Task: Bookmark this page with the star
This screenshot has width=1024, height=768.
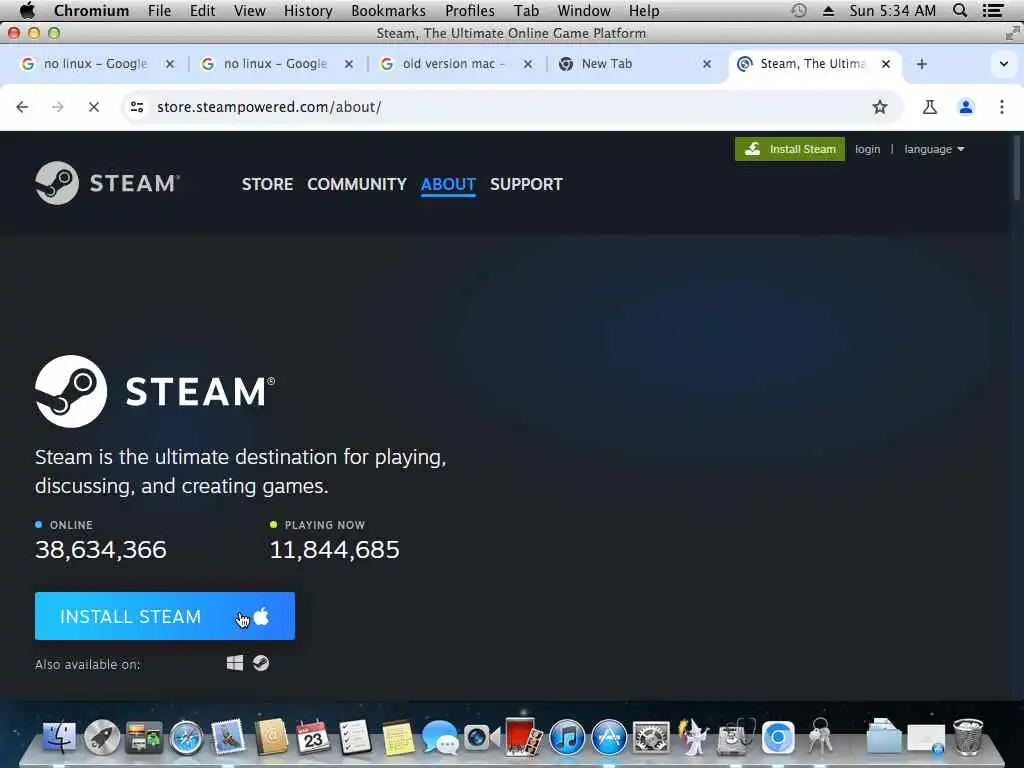Action: pos(880,106)
